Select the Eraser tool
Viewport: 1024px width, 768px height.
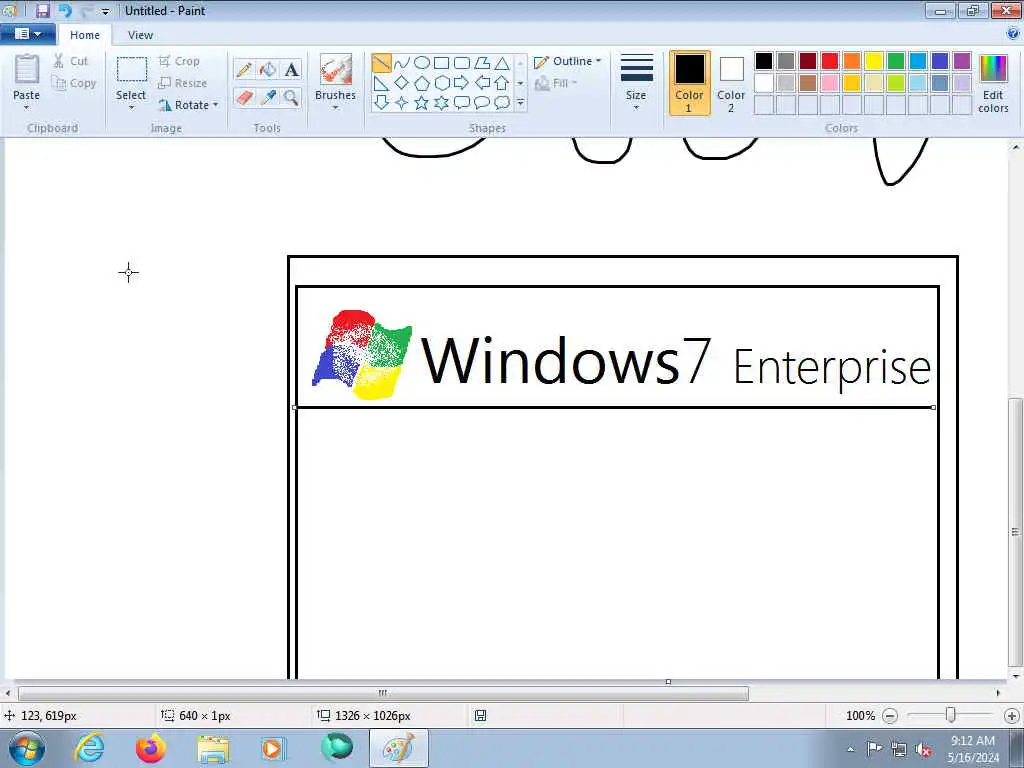[244, 97]
